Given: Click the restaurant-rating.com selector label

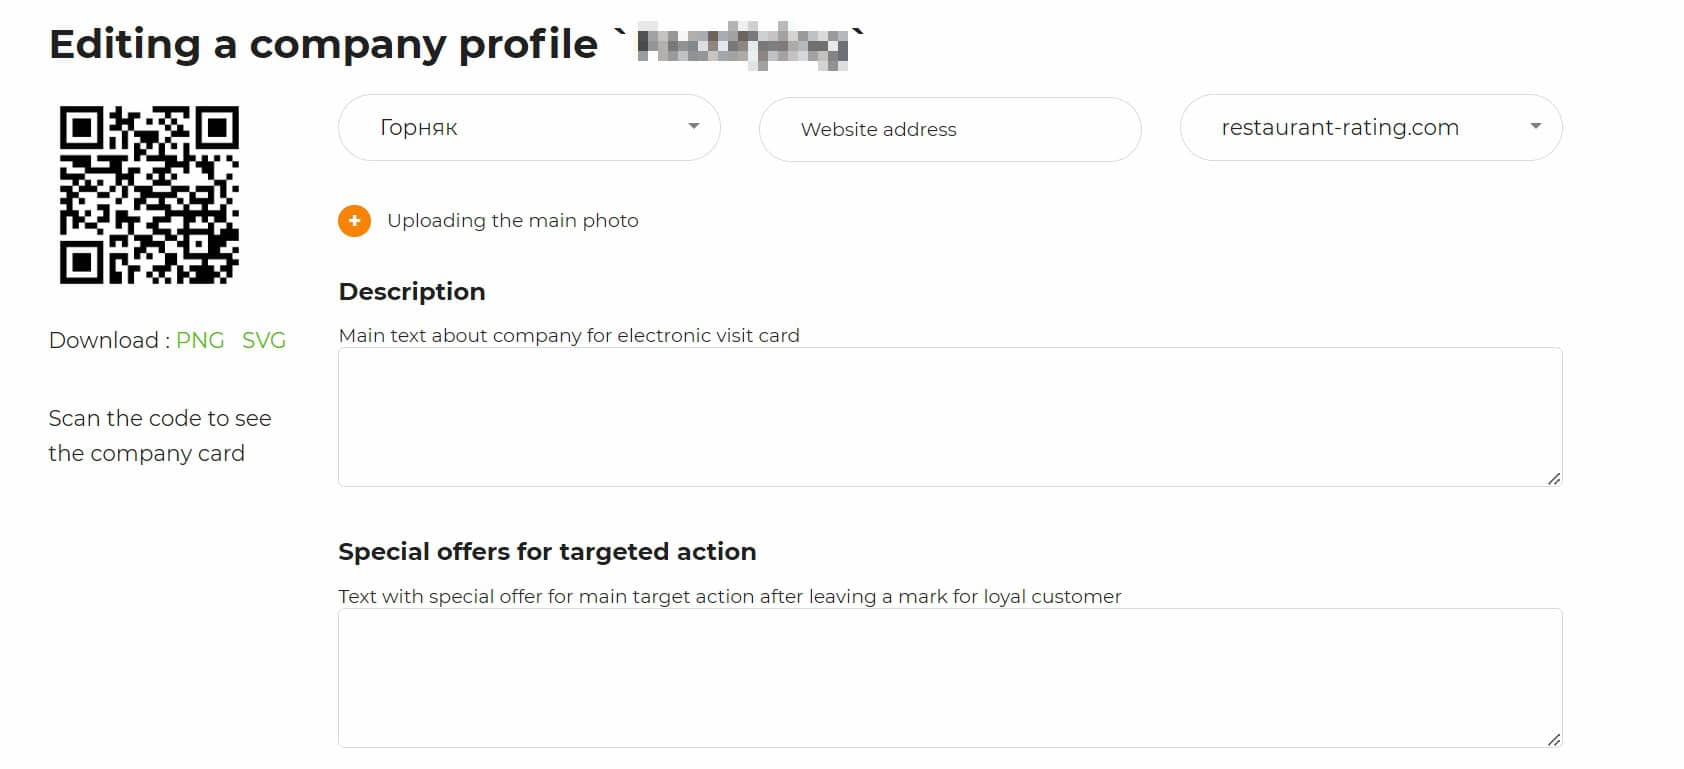Looking at the screenshot, I should pyautogui.click(x=1339, y=128).
